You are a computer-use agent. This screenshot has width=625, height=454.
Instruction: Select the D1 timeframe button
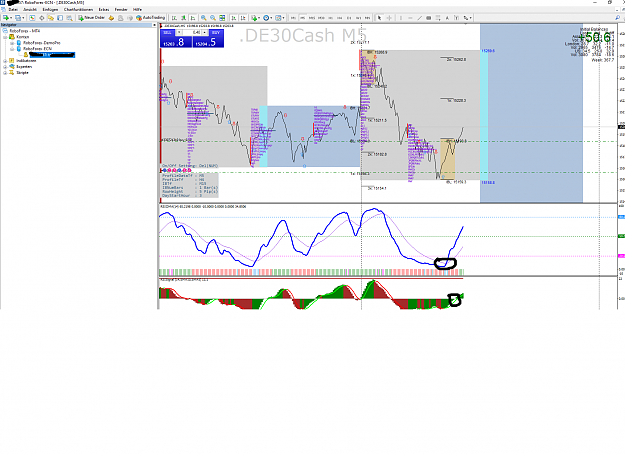point(349,18)
